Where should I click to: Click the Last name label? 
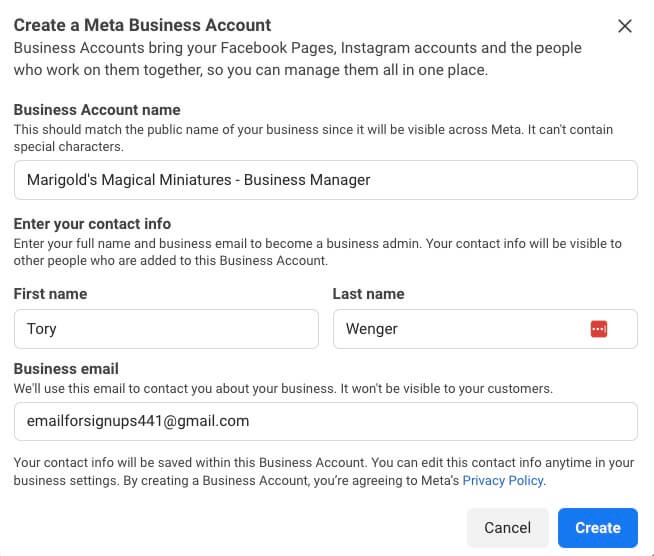tap(368, 294)
